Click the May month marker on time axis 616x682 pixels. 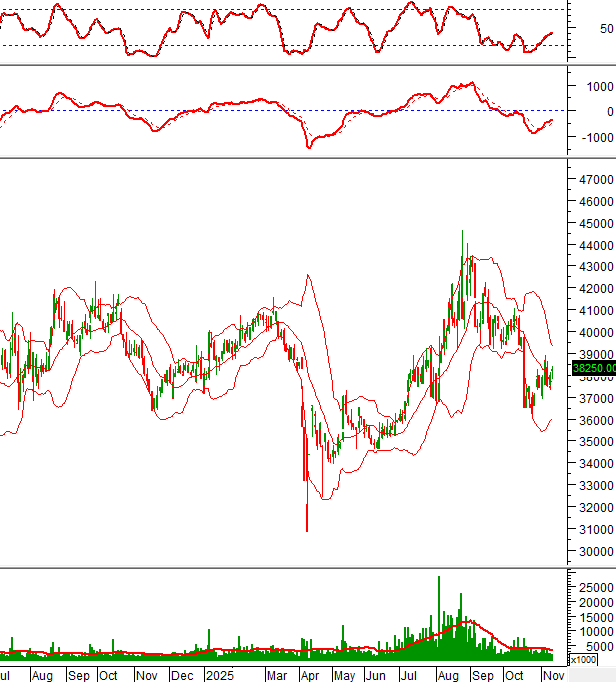(x=343, y=675)
